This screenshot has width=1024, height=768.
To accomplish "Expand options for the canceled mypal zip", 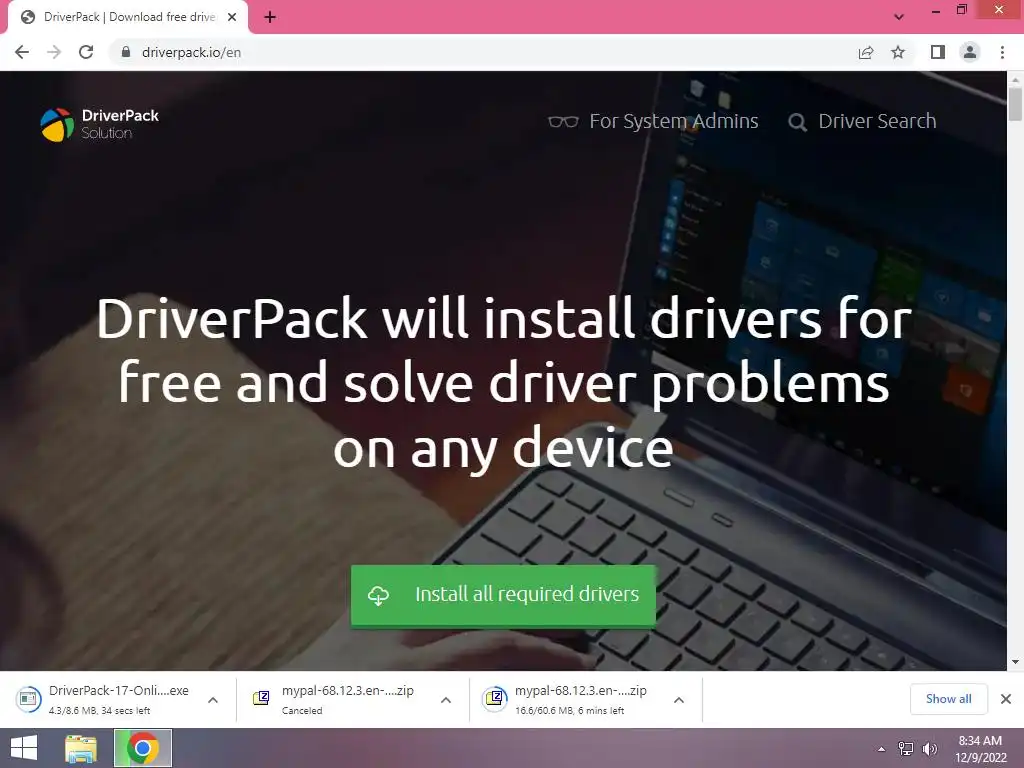I will coord(446,699).
